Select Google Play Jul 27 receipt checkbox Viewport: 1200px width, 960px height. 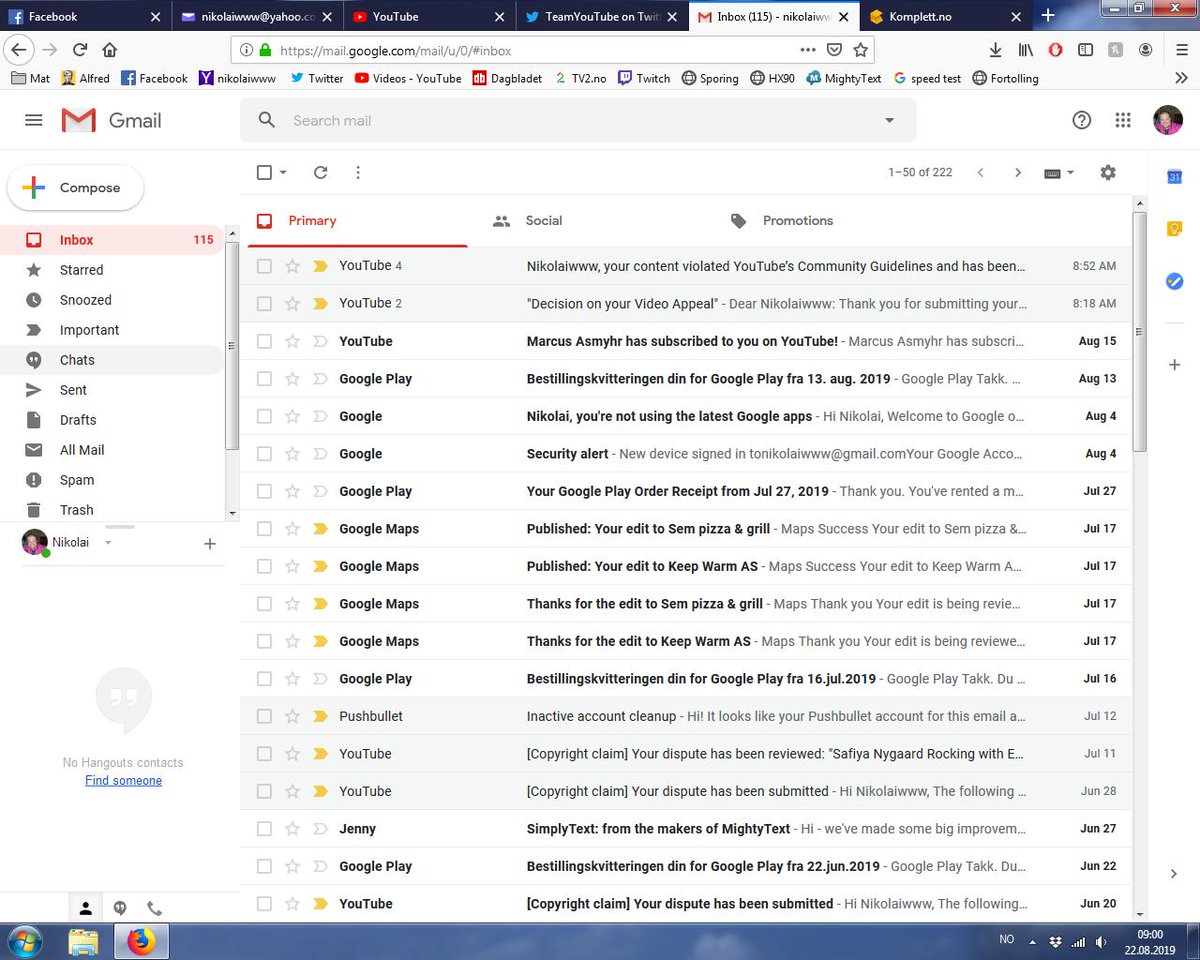[x=264, y=491]
